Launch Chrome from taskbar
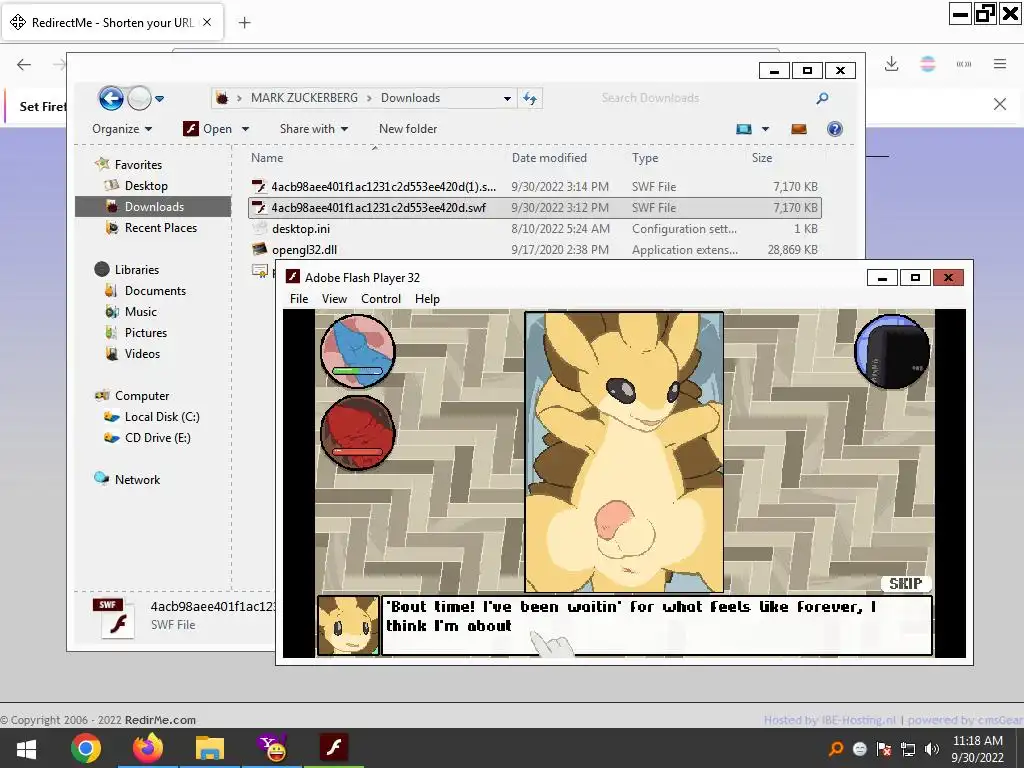 click(x=86, y=748)
